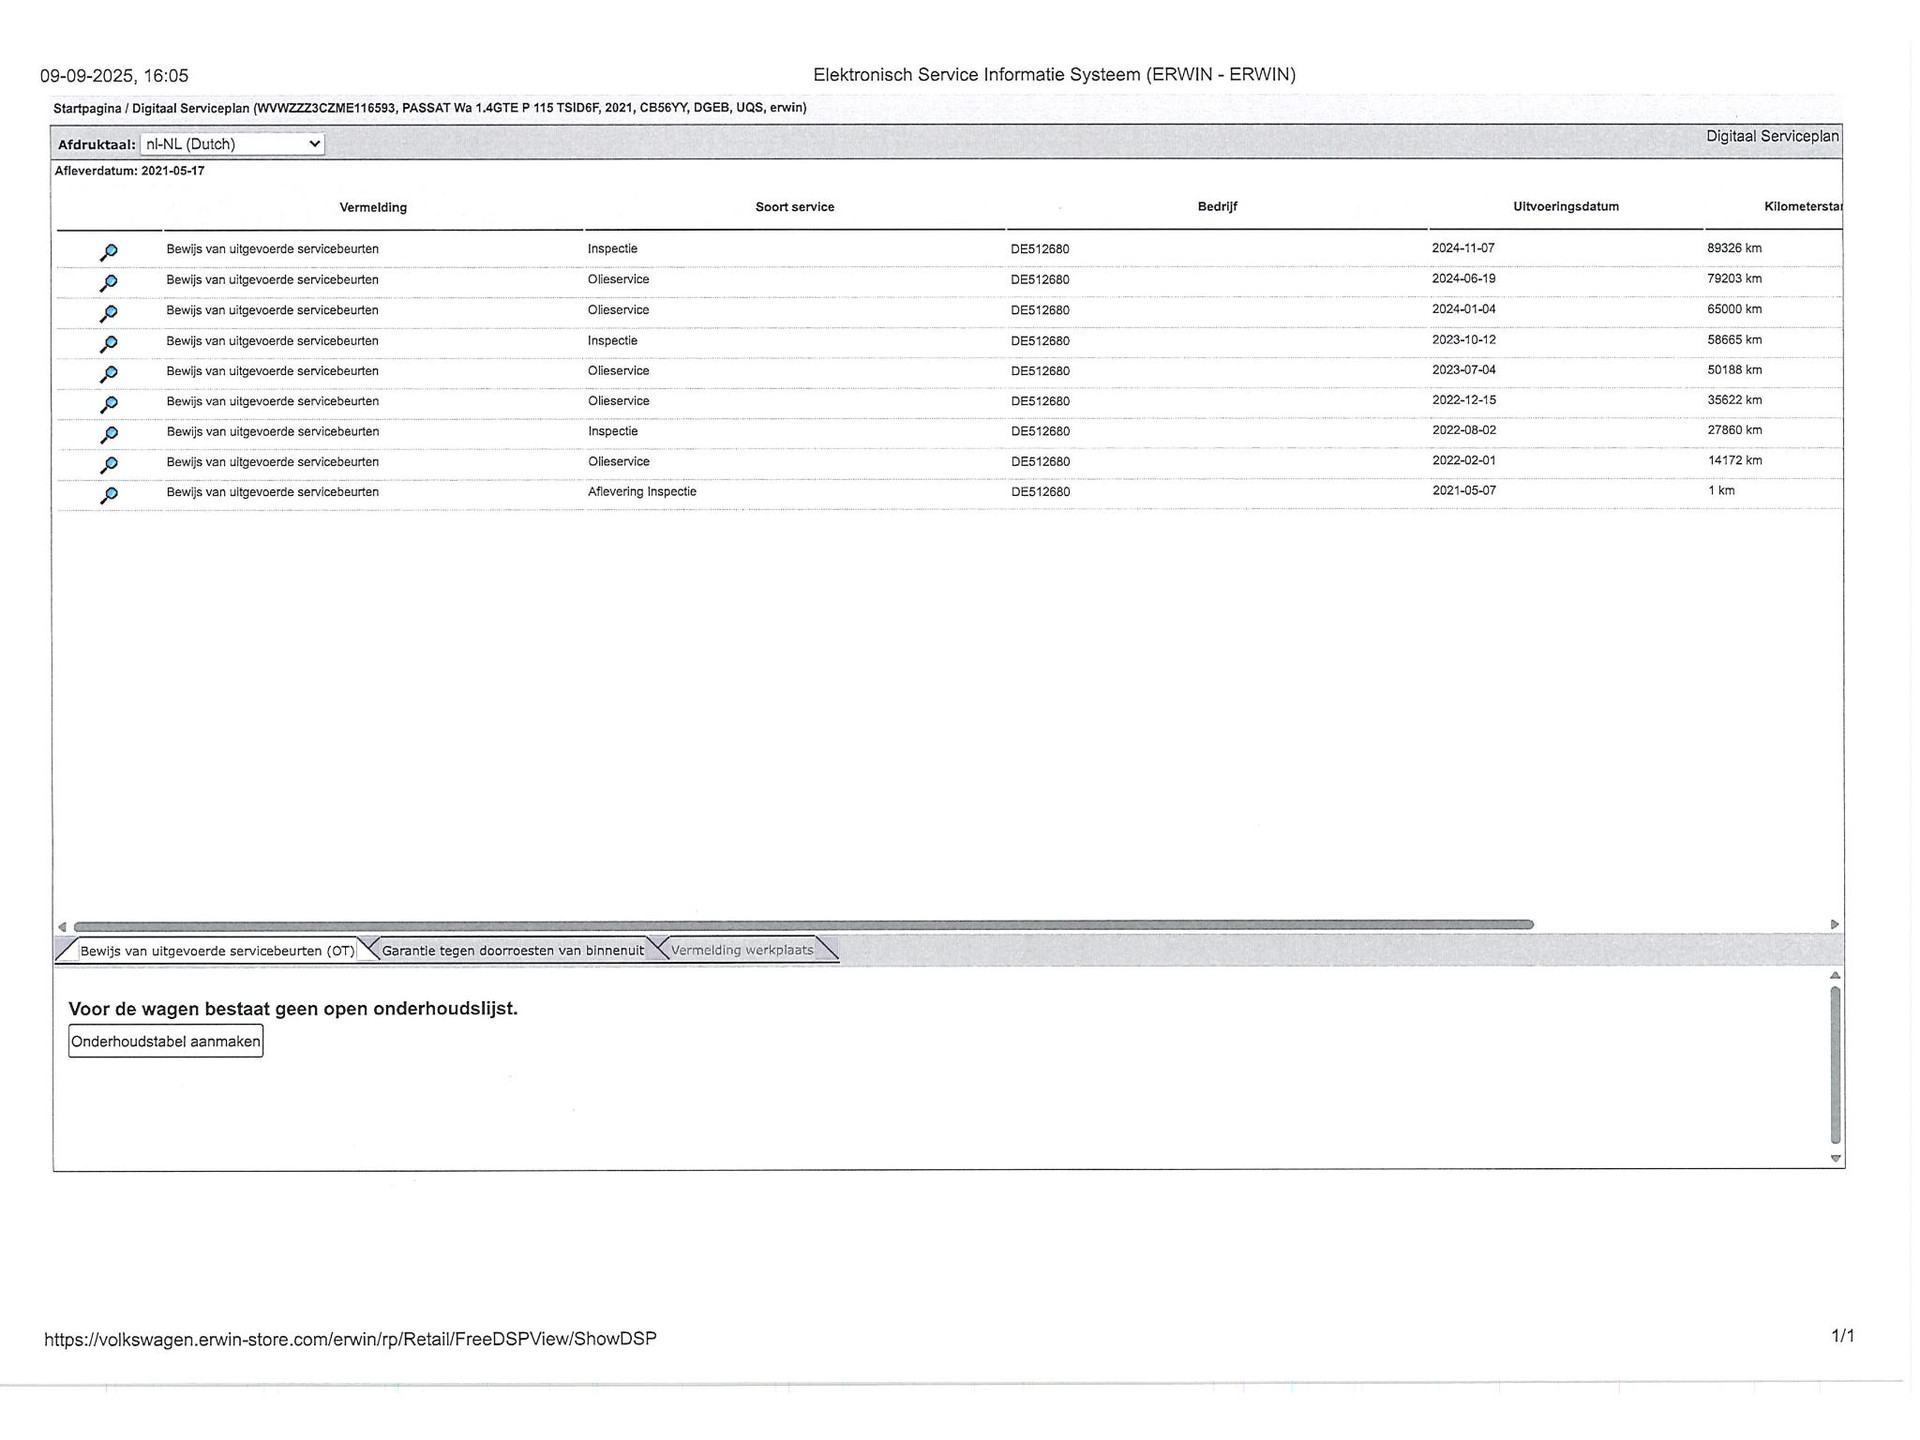Open magnifier for 2022-12-15 Olieservice entry
This screenshot has width=1920, height=1440.
(x=109, y=404)
